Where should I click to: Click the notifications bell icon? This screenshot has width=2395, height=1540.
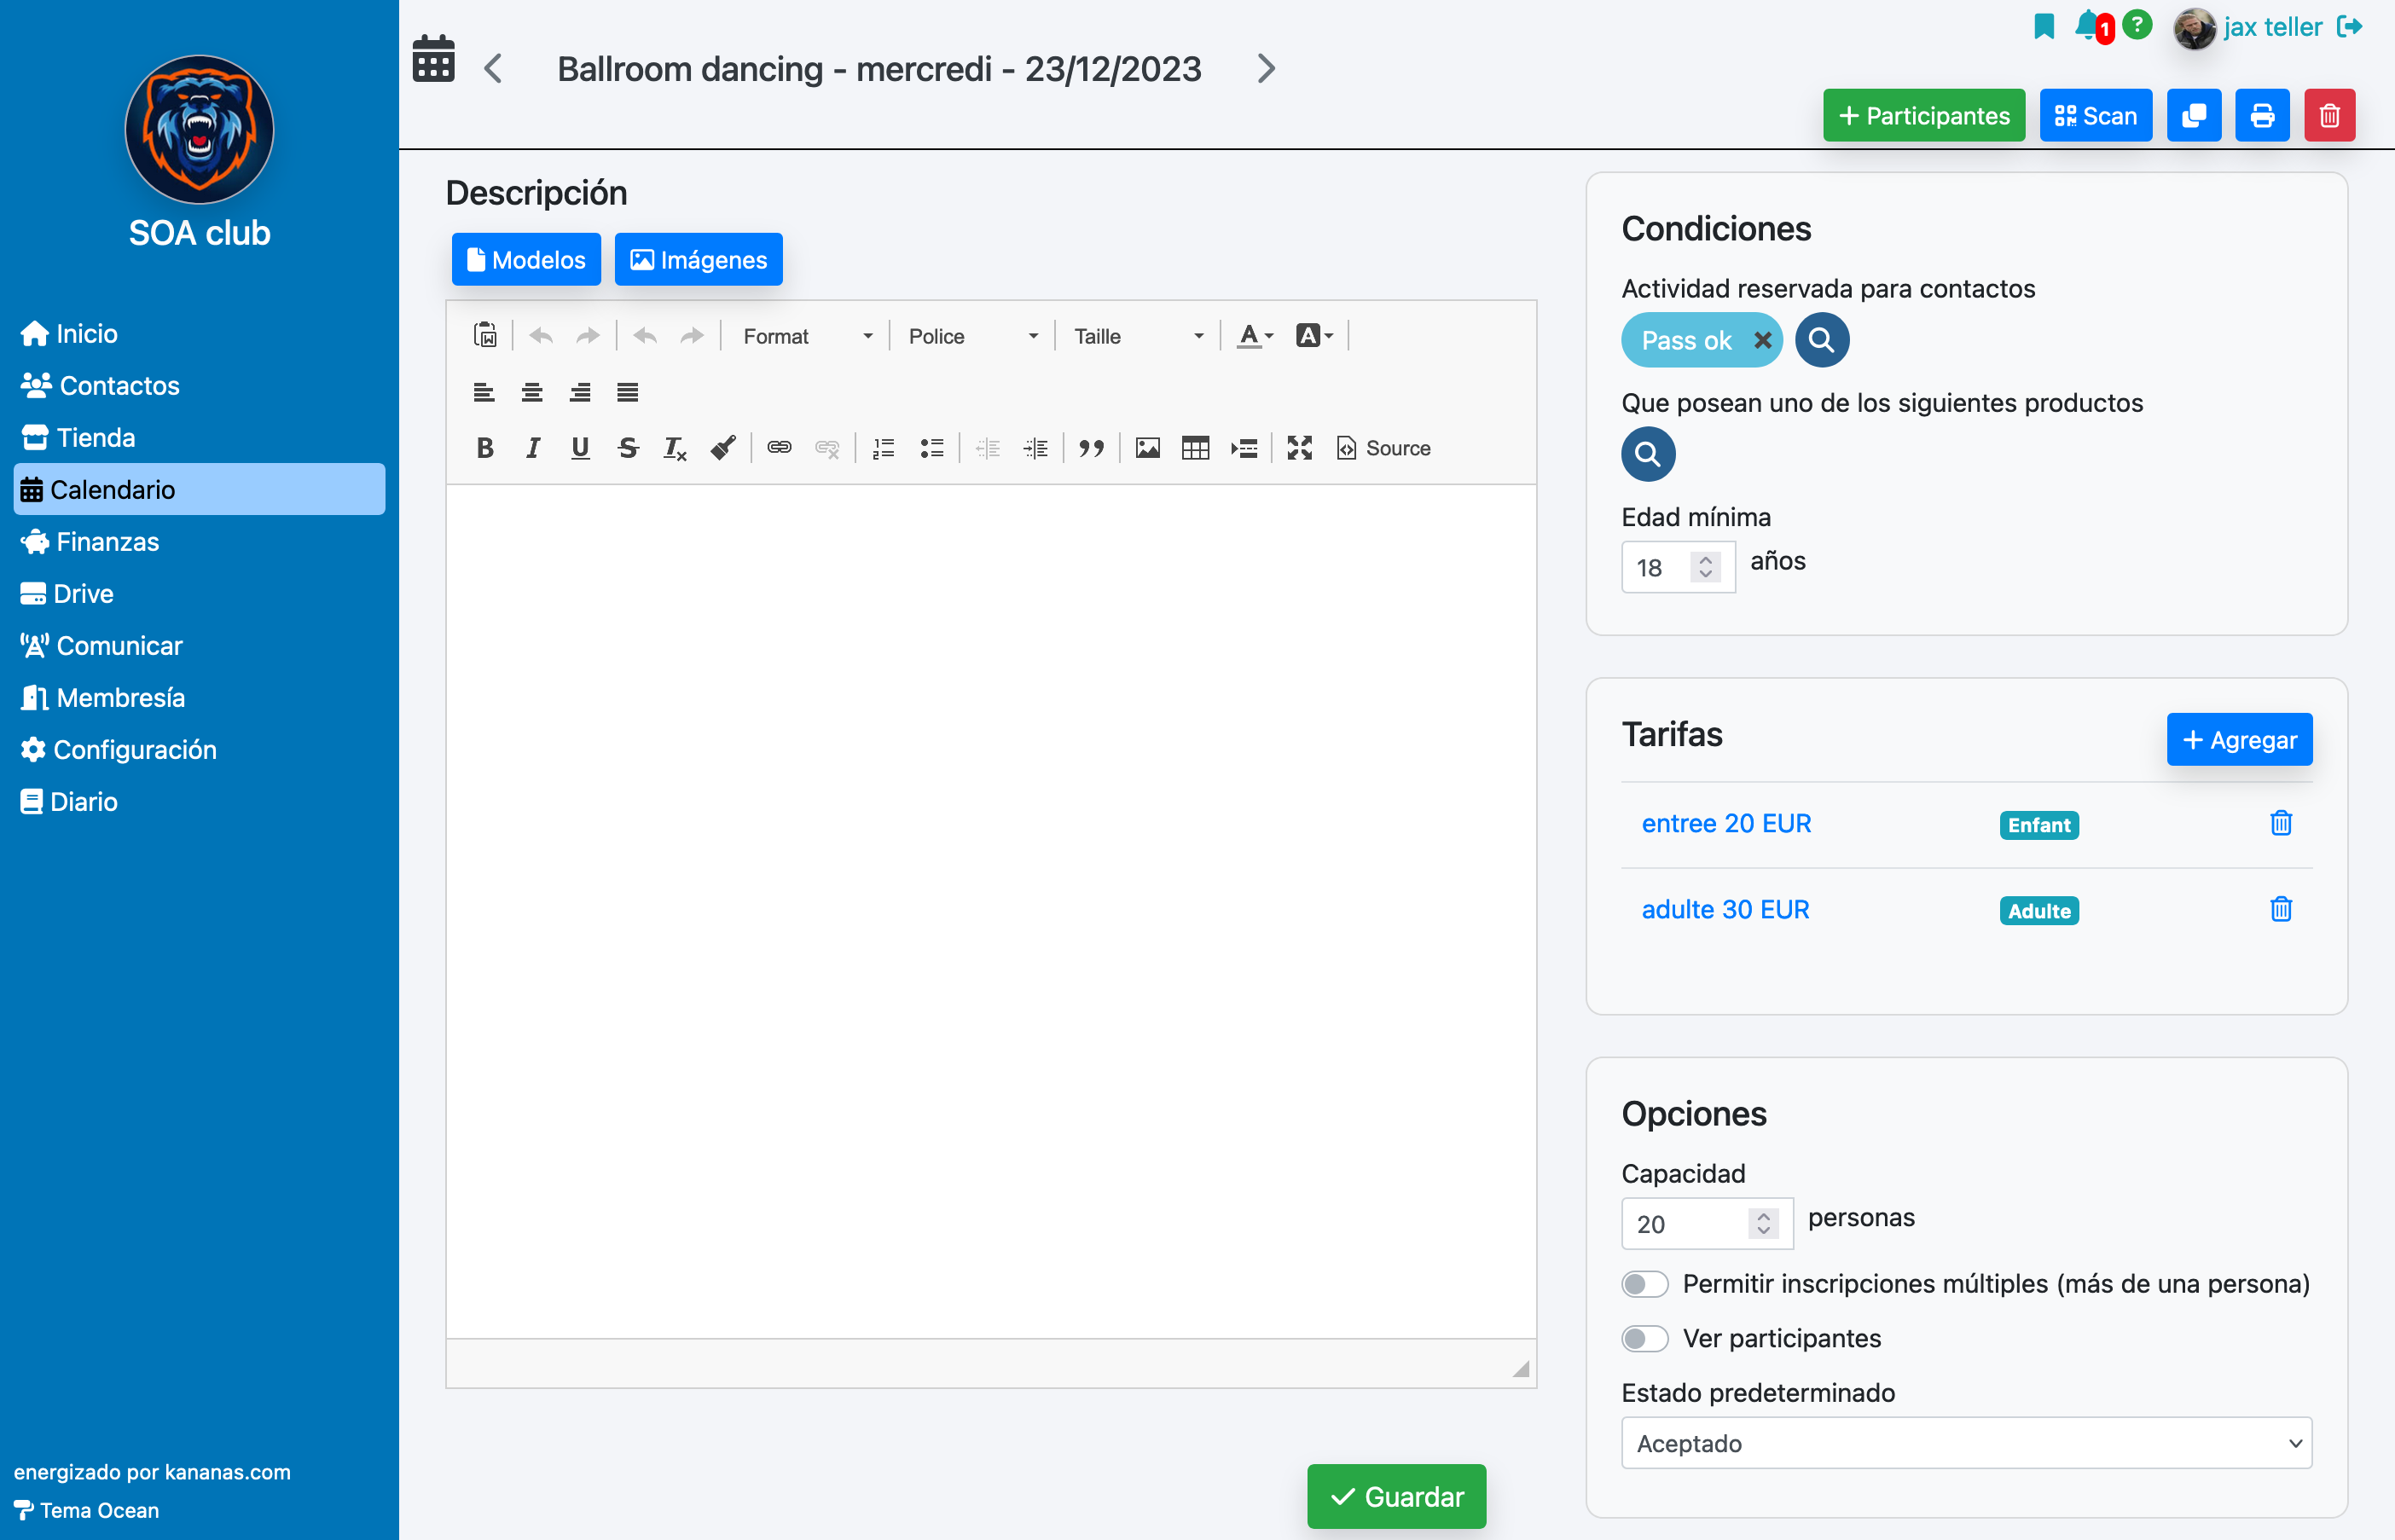point(2086,25)
